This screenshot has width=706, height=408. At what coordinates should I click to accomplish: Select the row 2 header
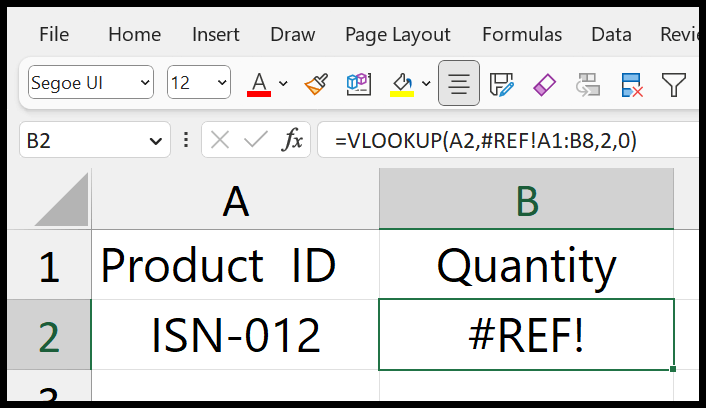pos(49,335)
